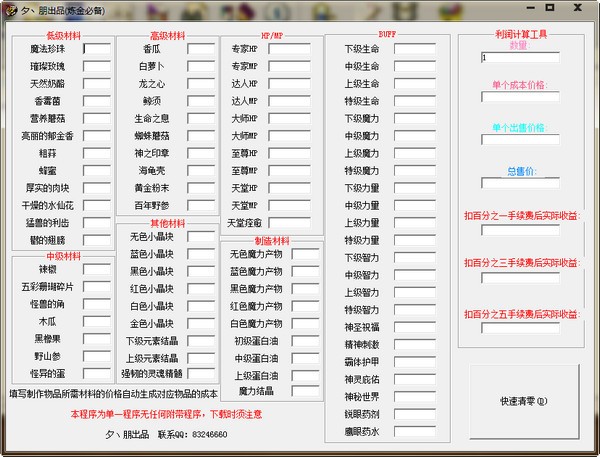The height and width of the screenshot is (457, 600).
Task: Click the 专家HP result field
Action: [x=289, y=49]
